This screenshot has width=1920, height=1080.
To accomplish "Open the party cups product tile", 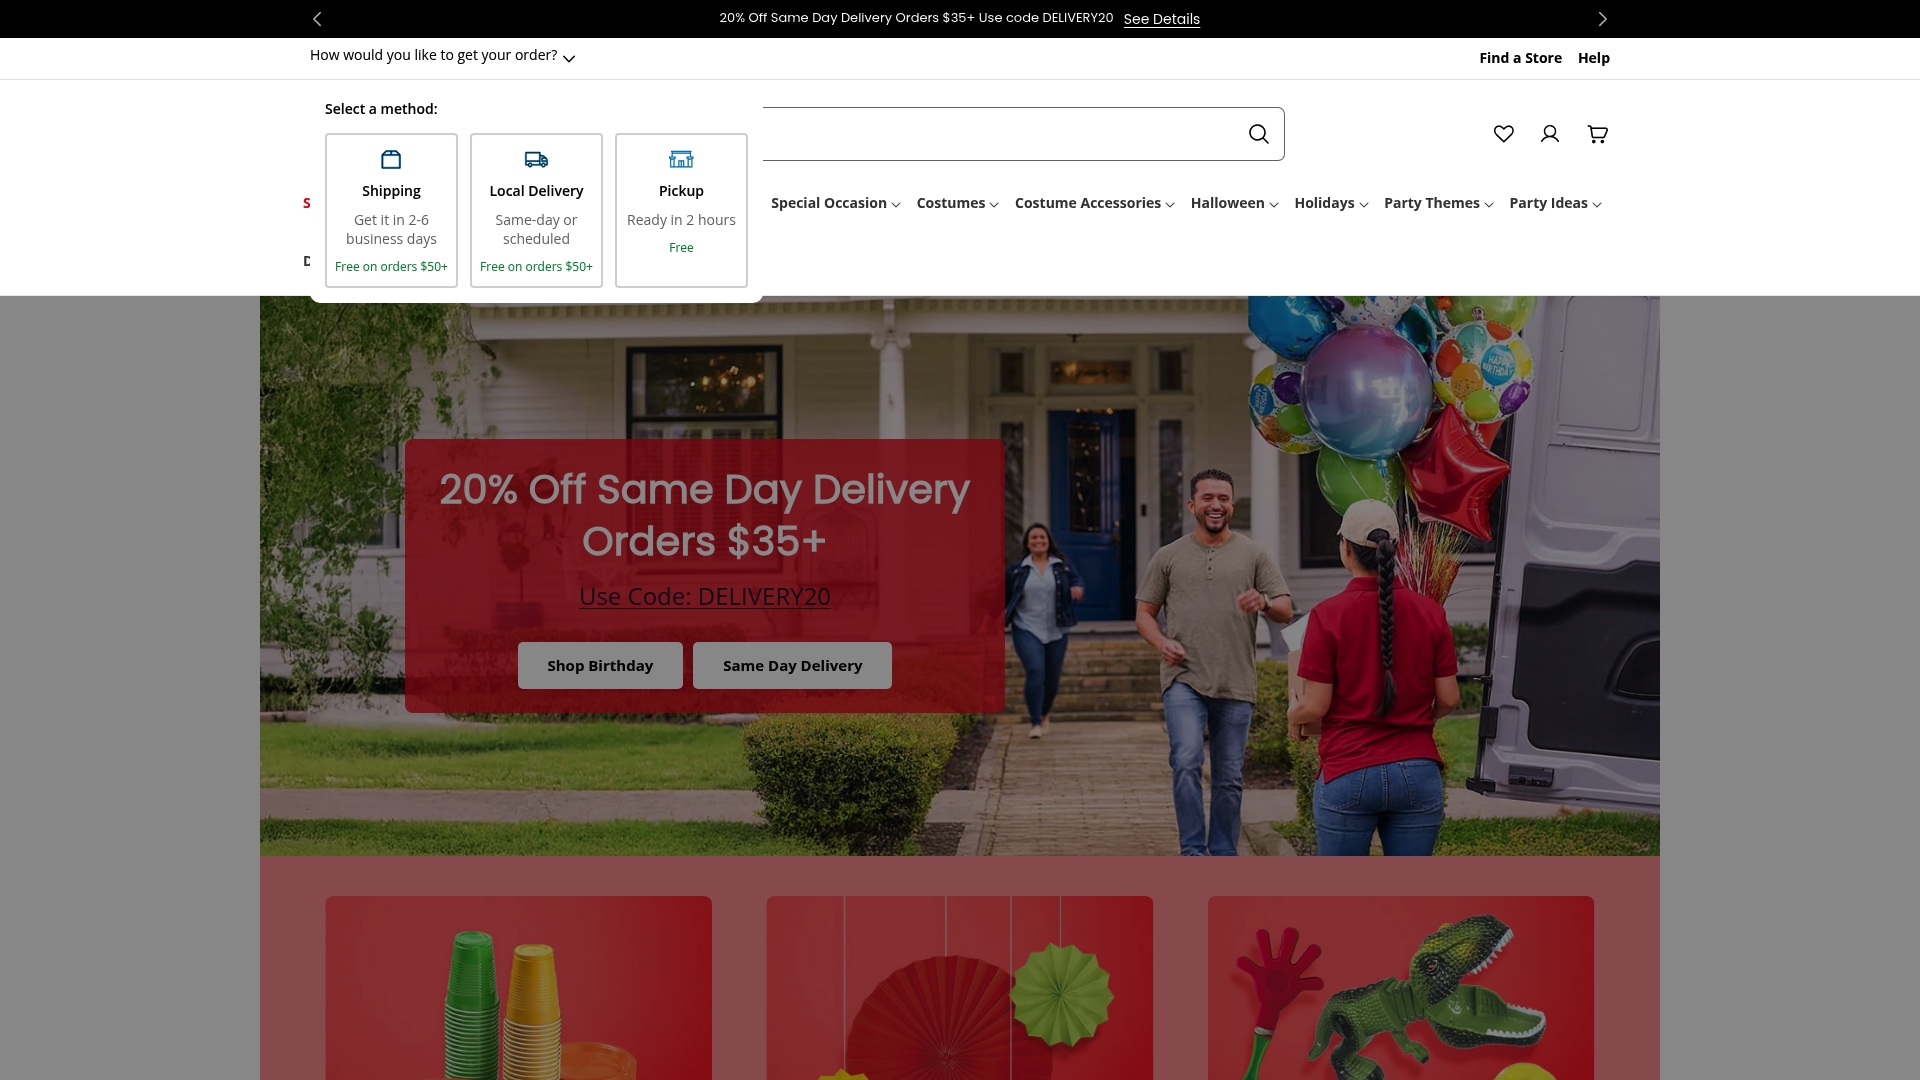I will coord(518,988).
